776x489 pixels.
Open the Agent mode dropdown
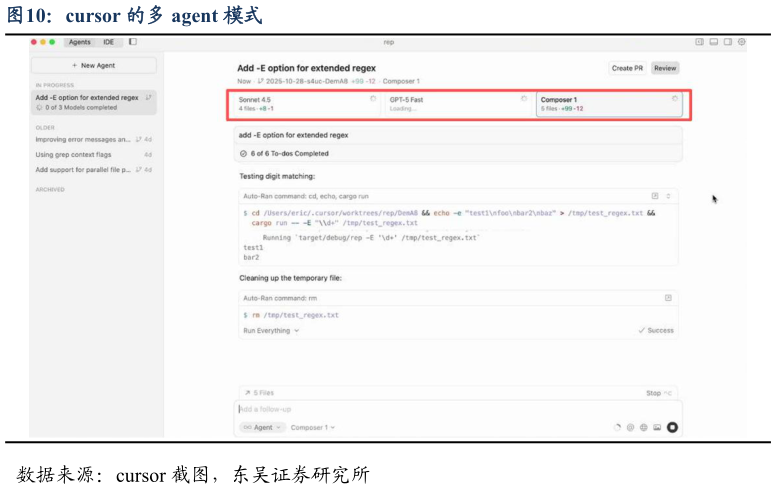click(262, 427)
